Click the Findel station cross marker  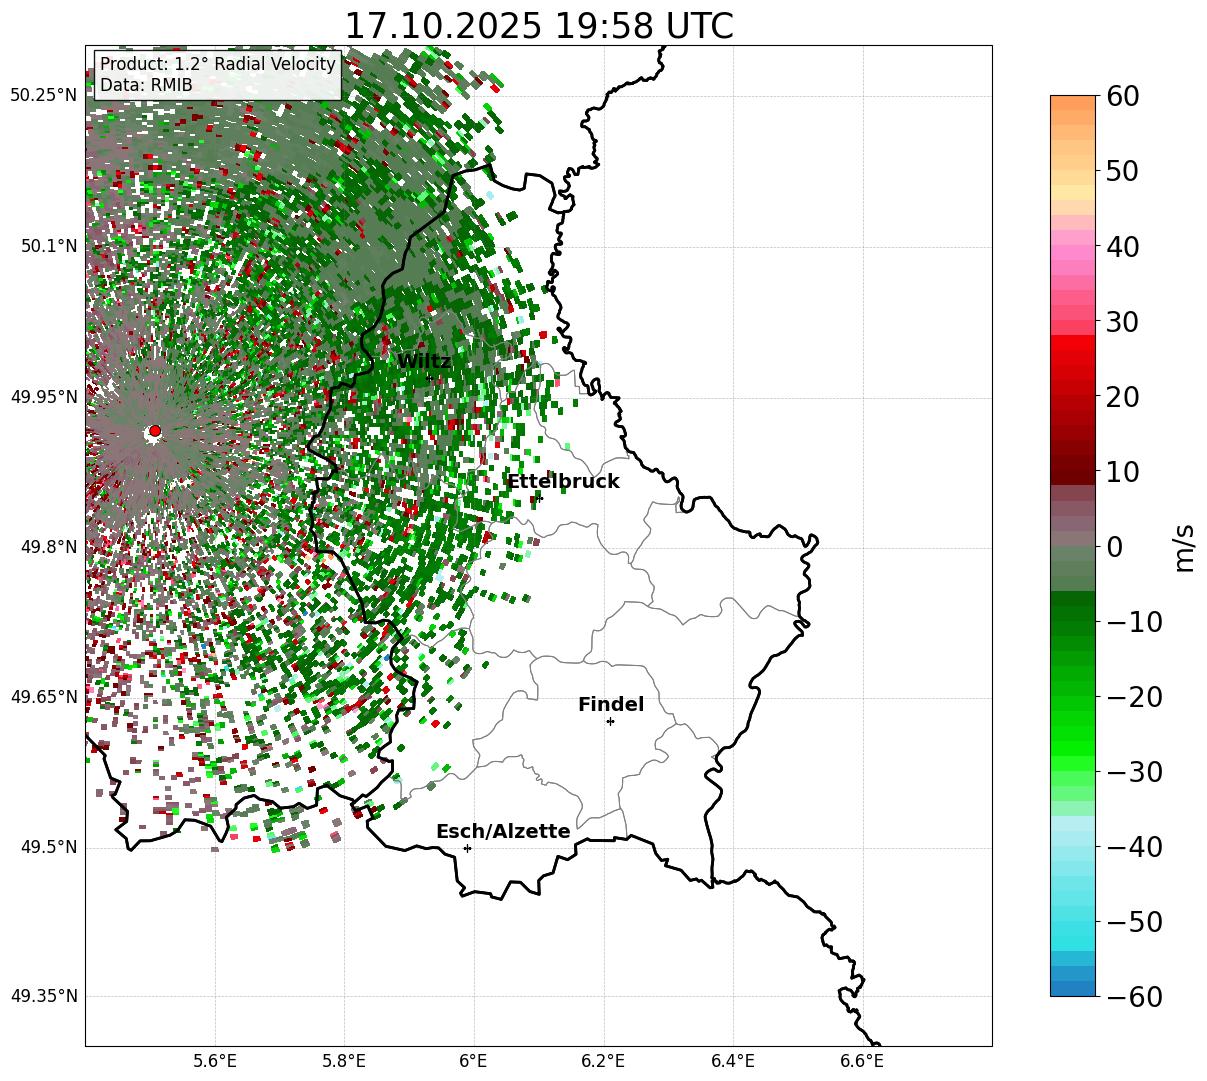tap(610, 721)
